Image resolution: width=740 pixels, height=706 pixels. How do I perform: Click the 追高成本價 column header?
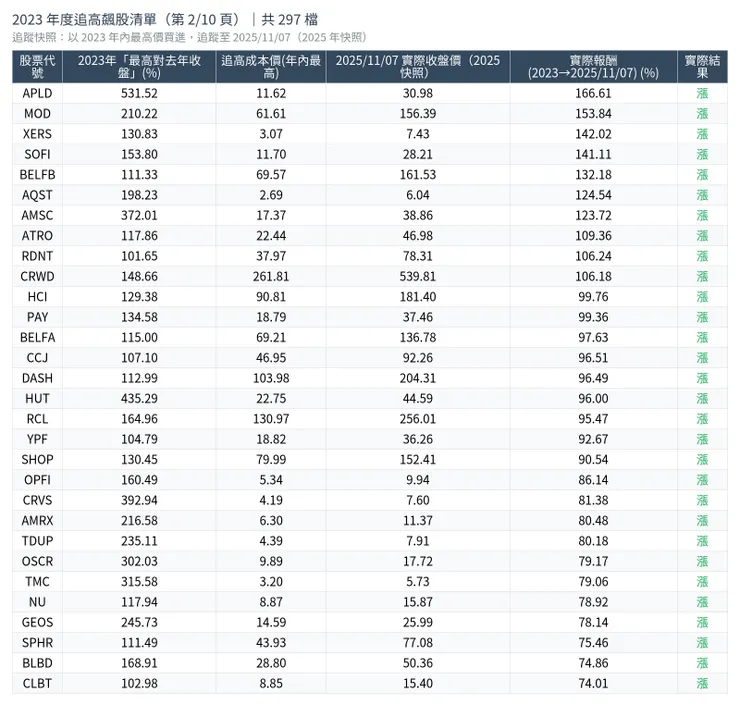(270, 67)
